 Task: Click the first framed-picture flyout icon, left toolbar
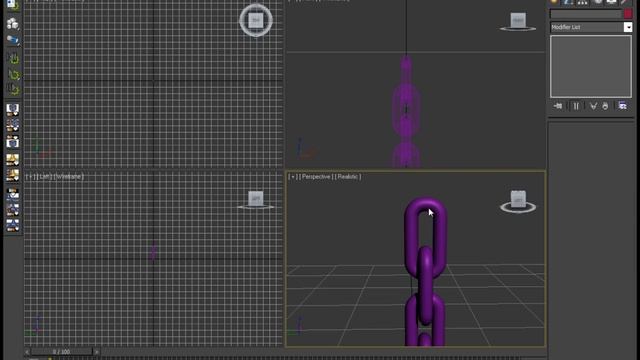[13, 109]
